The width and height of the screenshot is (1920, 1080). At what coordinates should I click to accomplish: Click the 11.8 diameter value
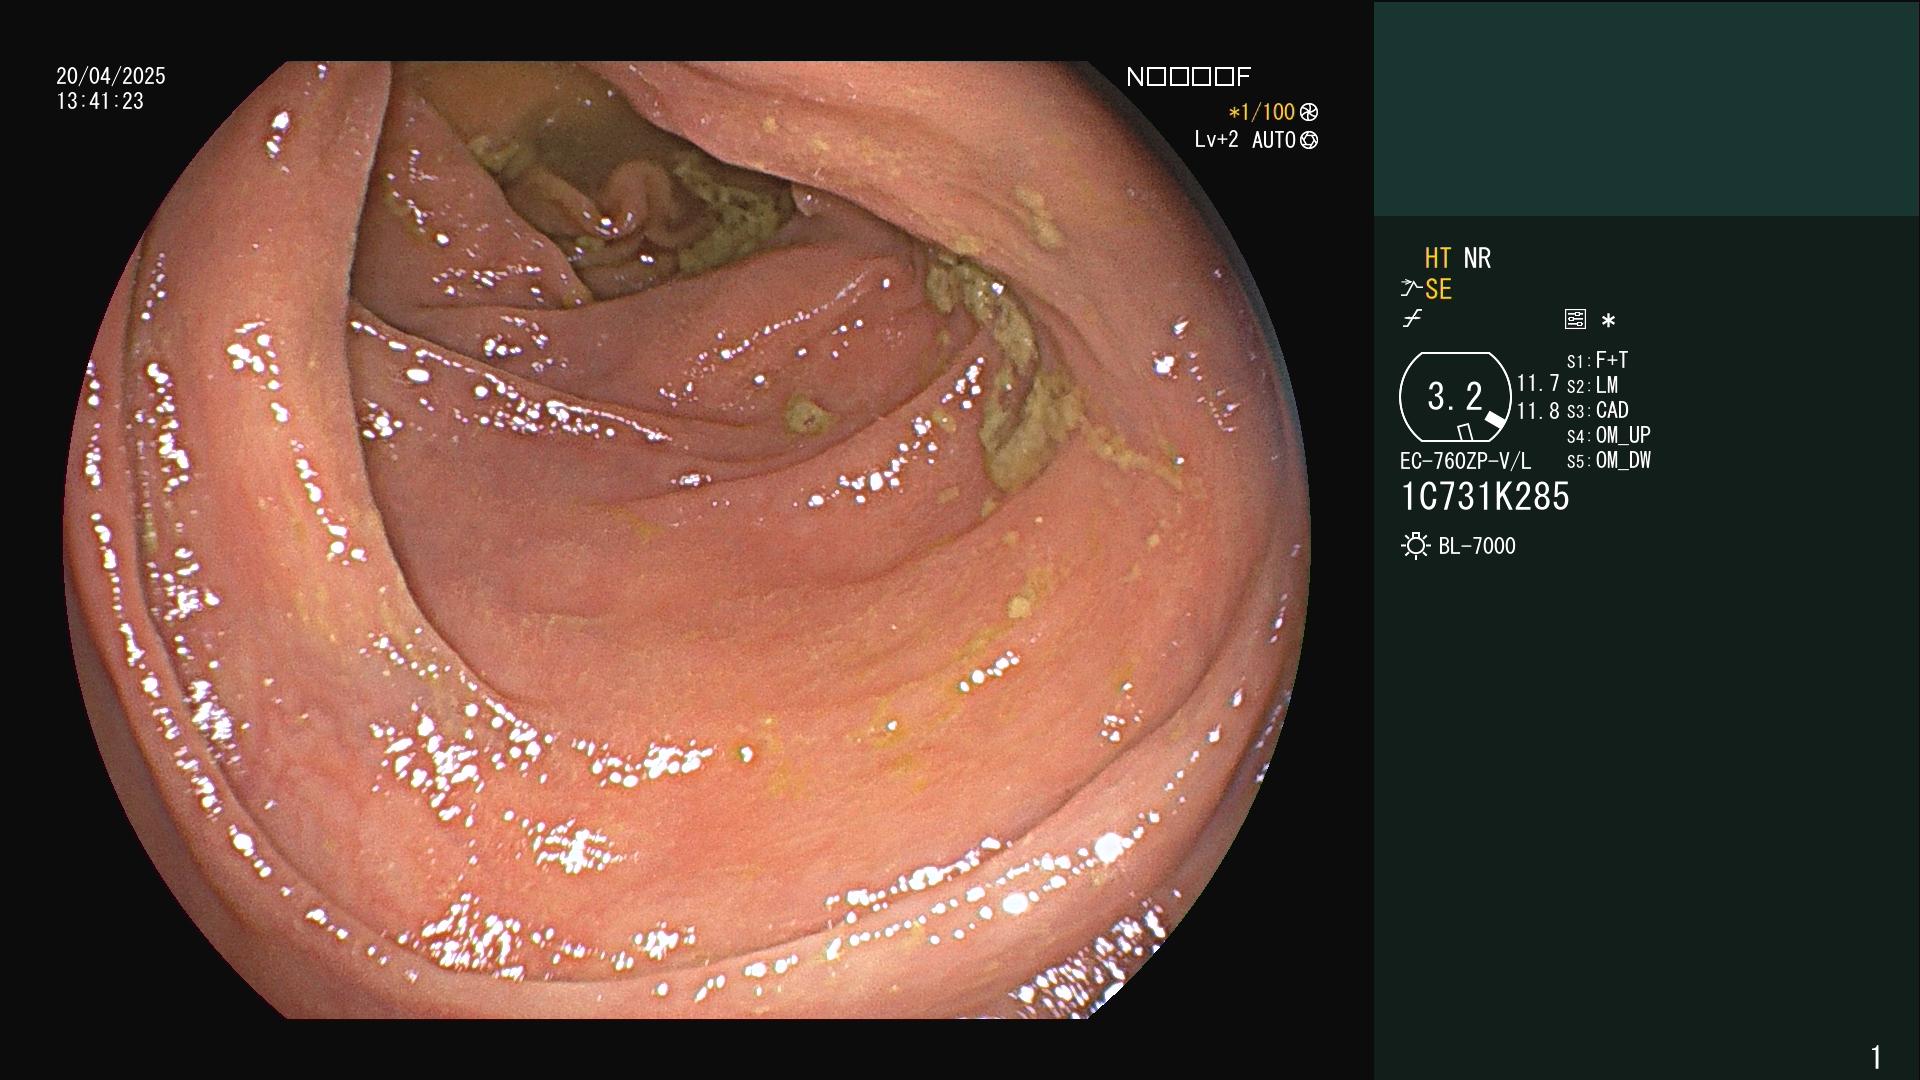tap(1538, 411)
